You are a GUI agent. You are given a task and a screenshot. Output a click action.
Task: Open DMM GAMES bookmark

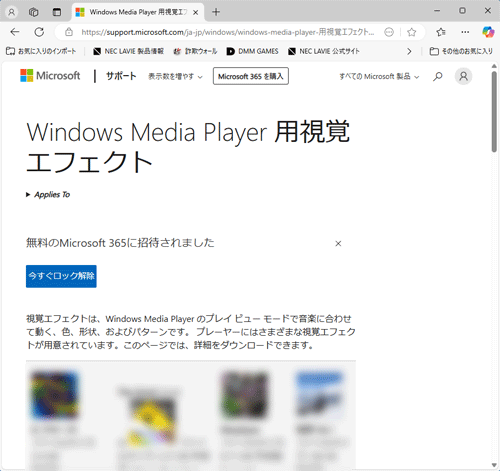point(252,51)
